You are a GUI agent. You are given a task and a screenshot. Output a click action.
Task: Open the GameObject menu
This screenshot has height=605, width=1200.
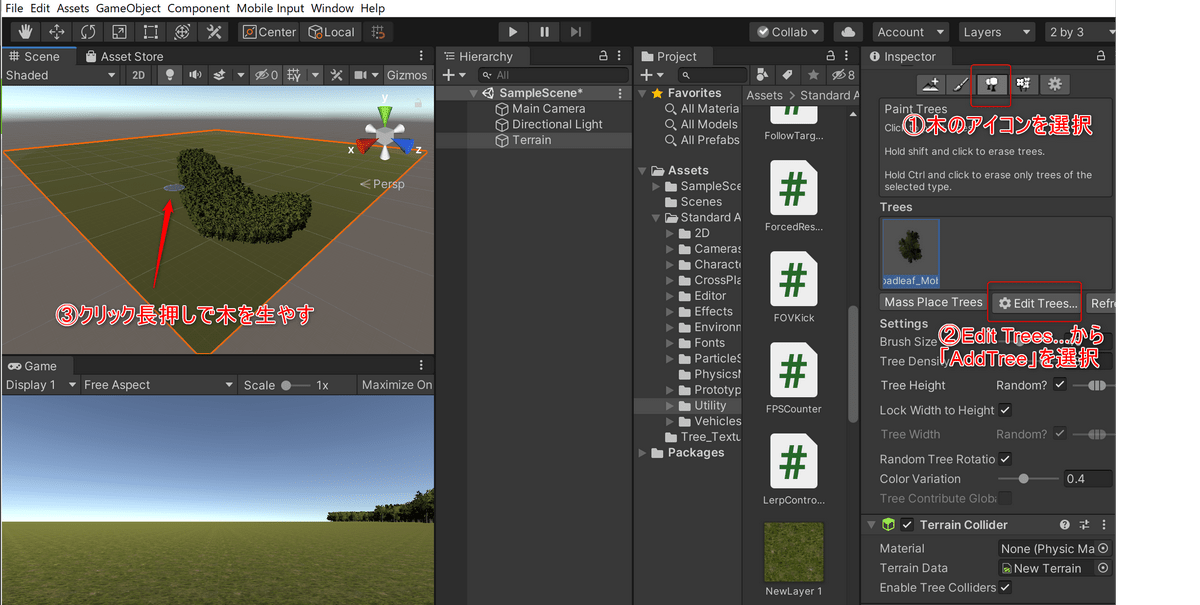tap(128, 8)
